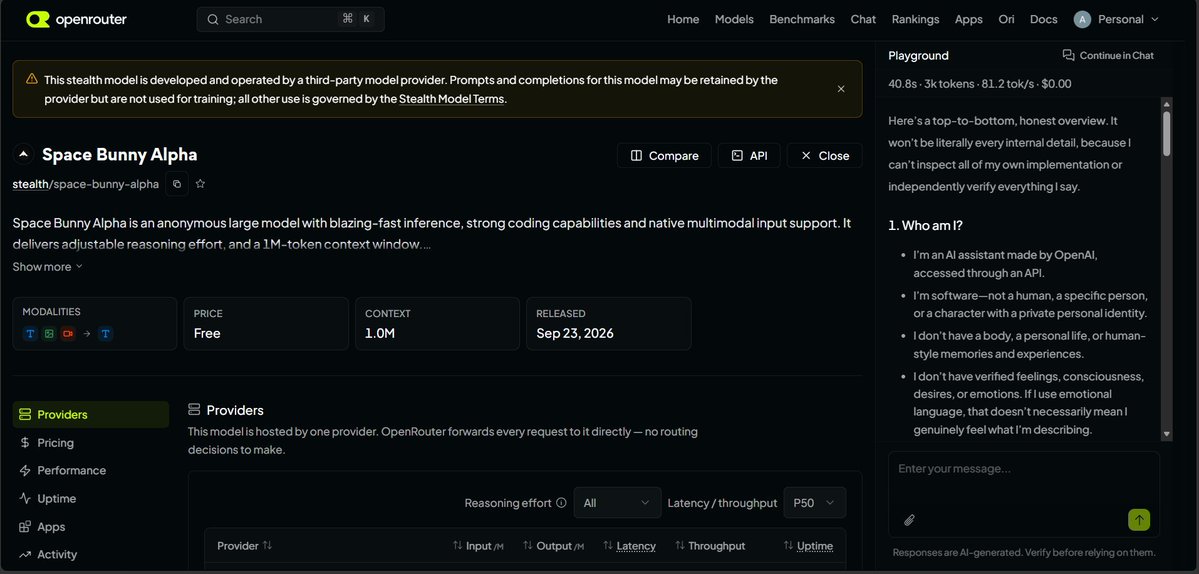The height and width of the screenshot is (574, 1199).
Task: Sort providers by the Provider column
Action: 244,546
